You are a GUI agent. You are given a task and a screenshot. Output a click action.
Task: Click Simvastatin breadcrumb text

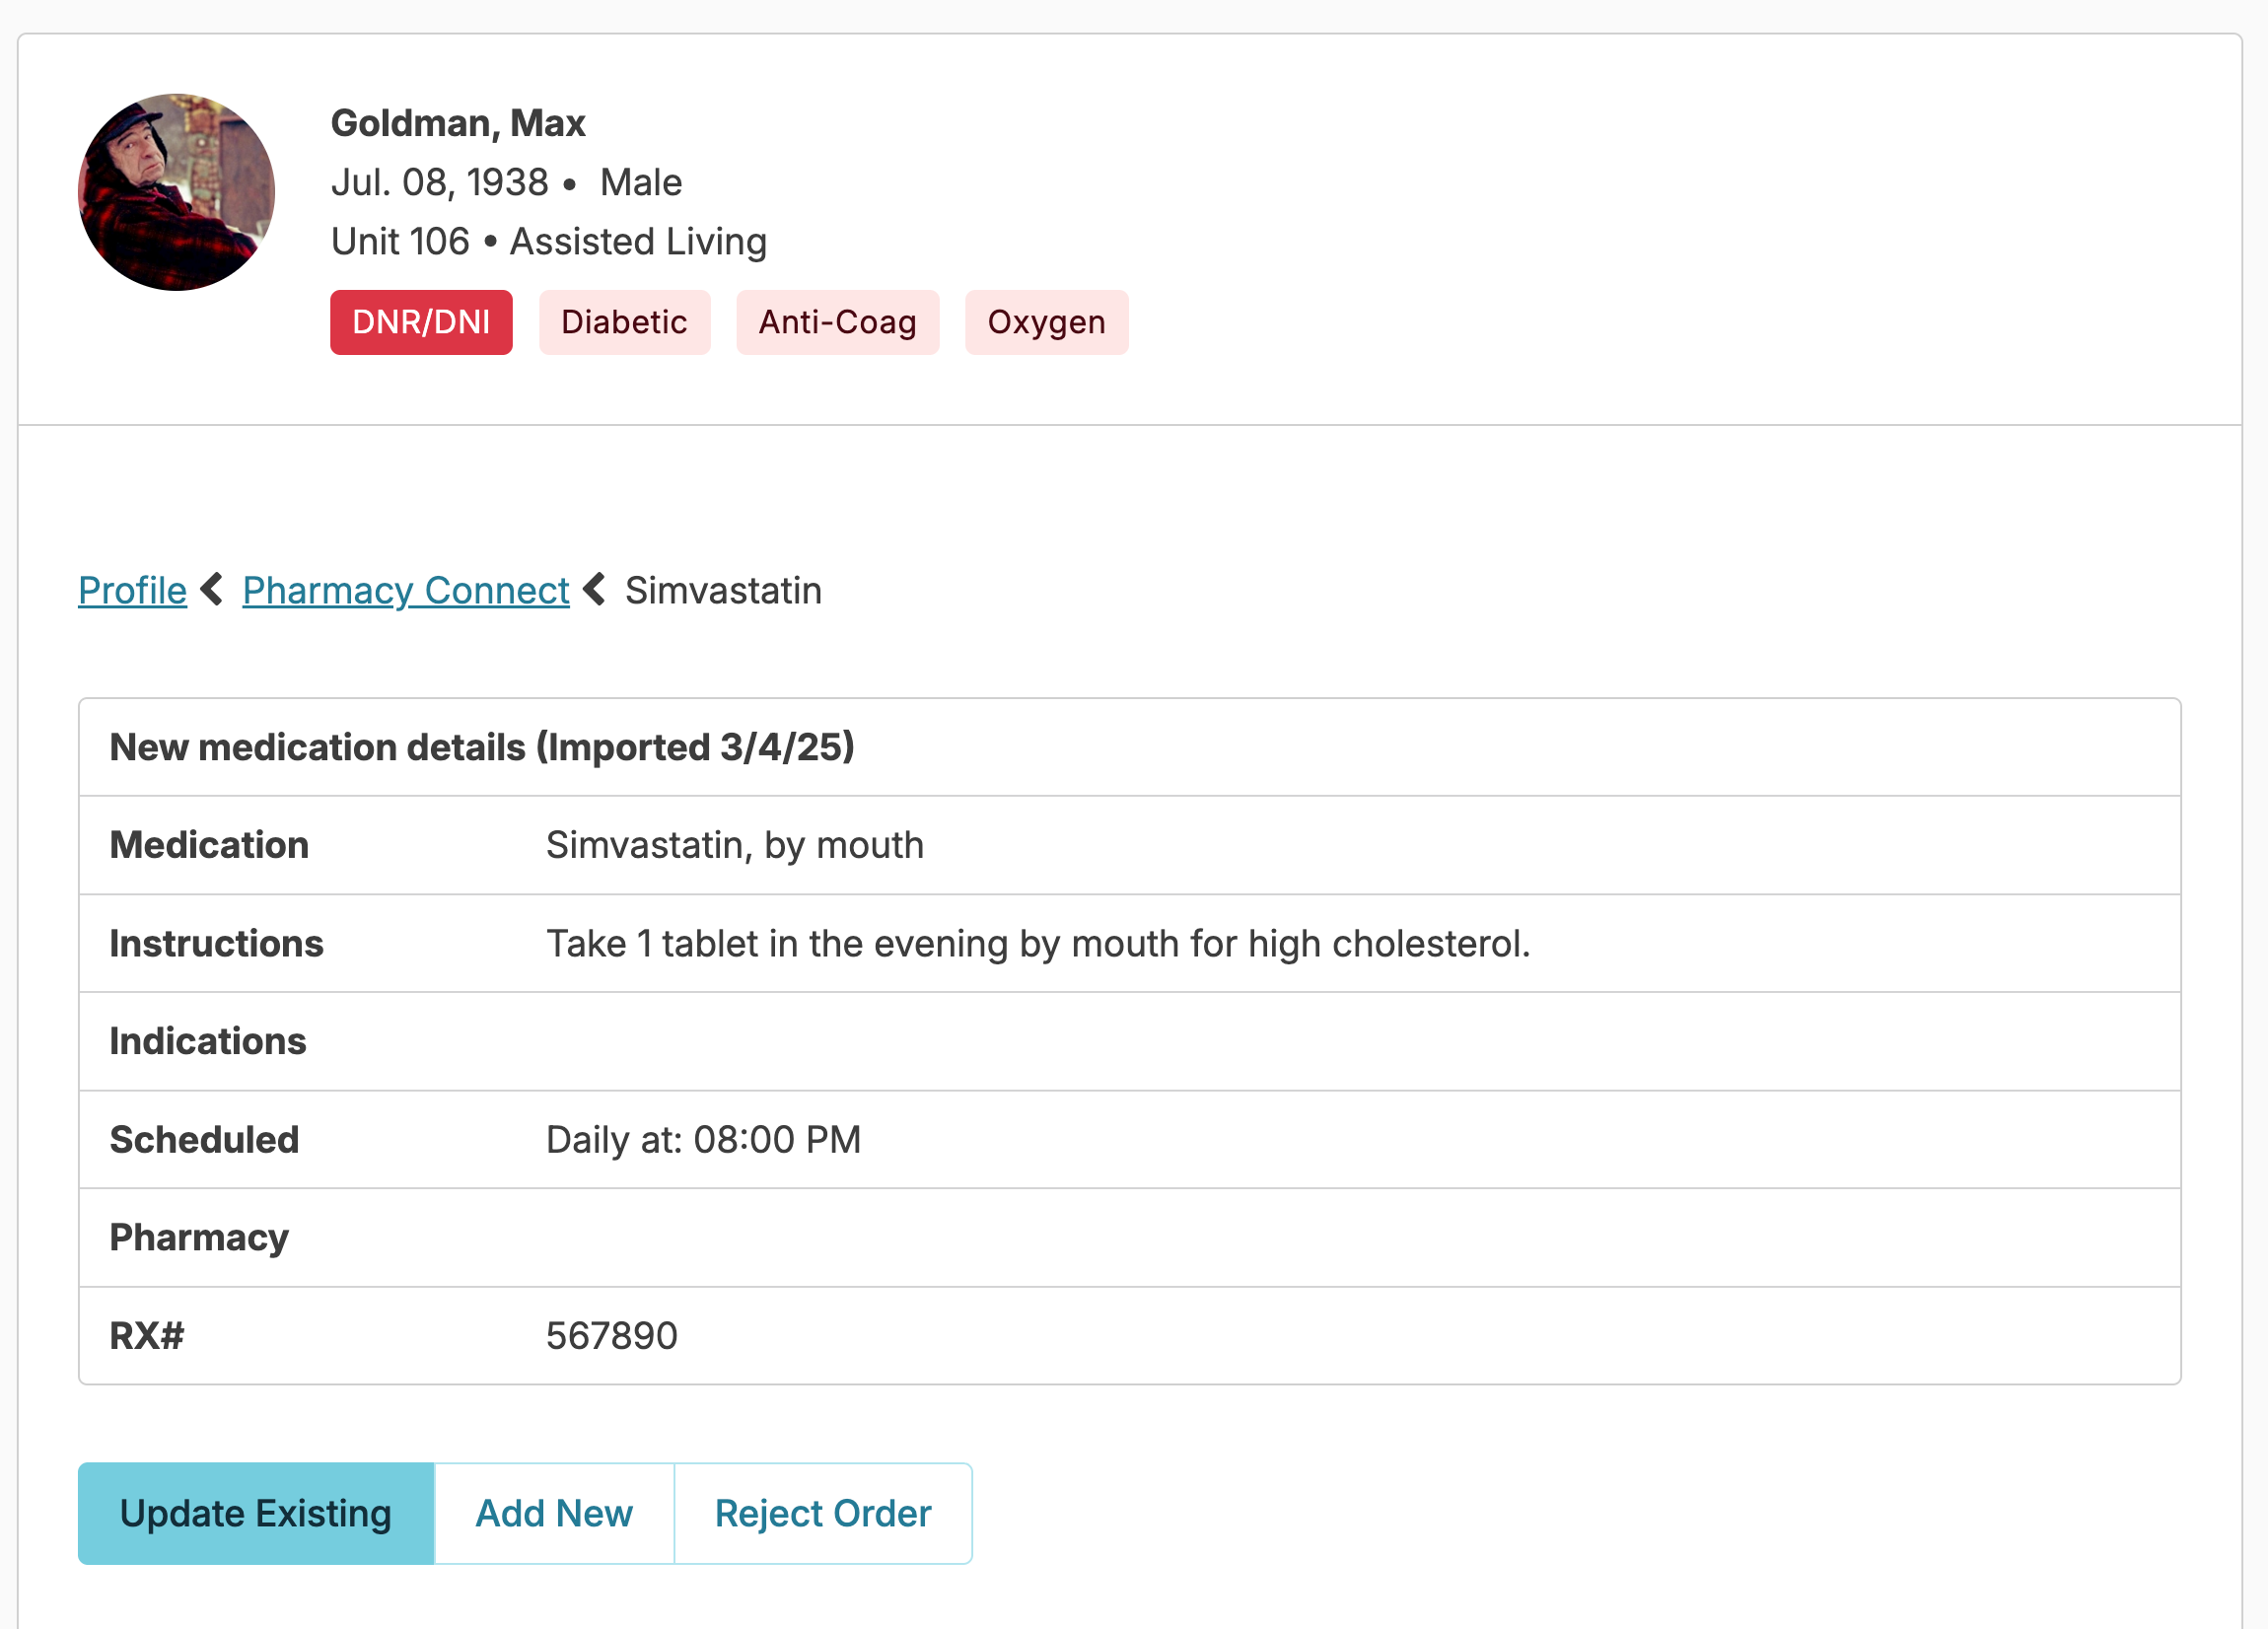tap(723, 590)
